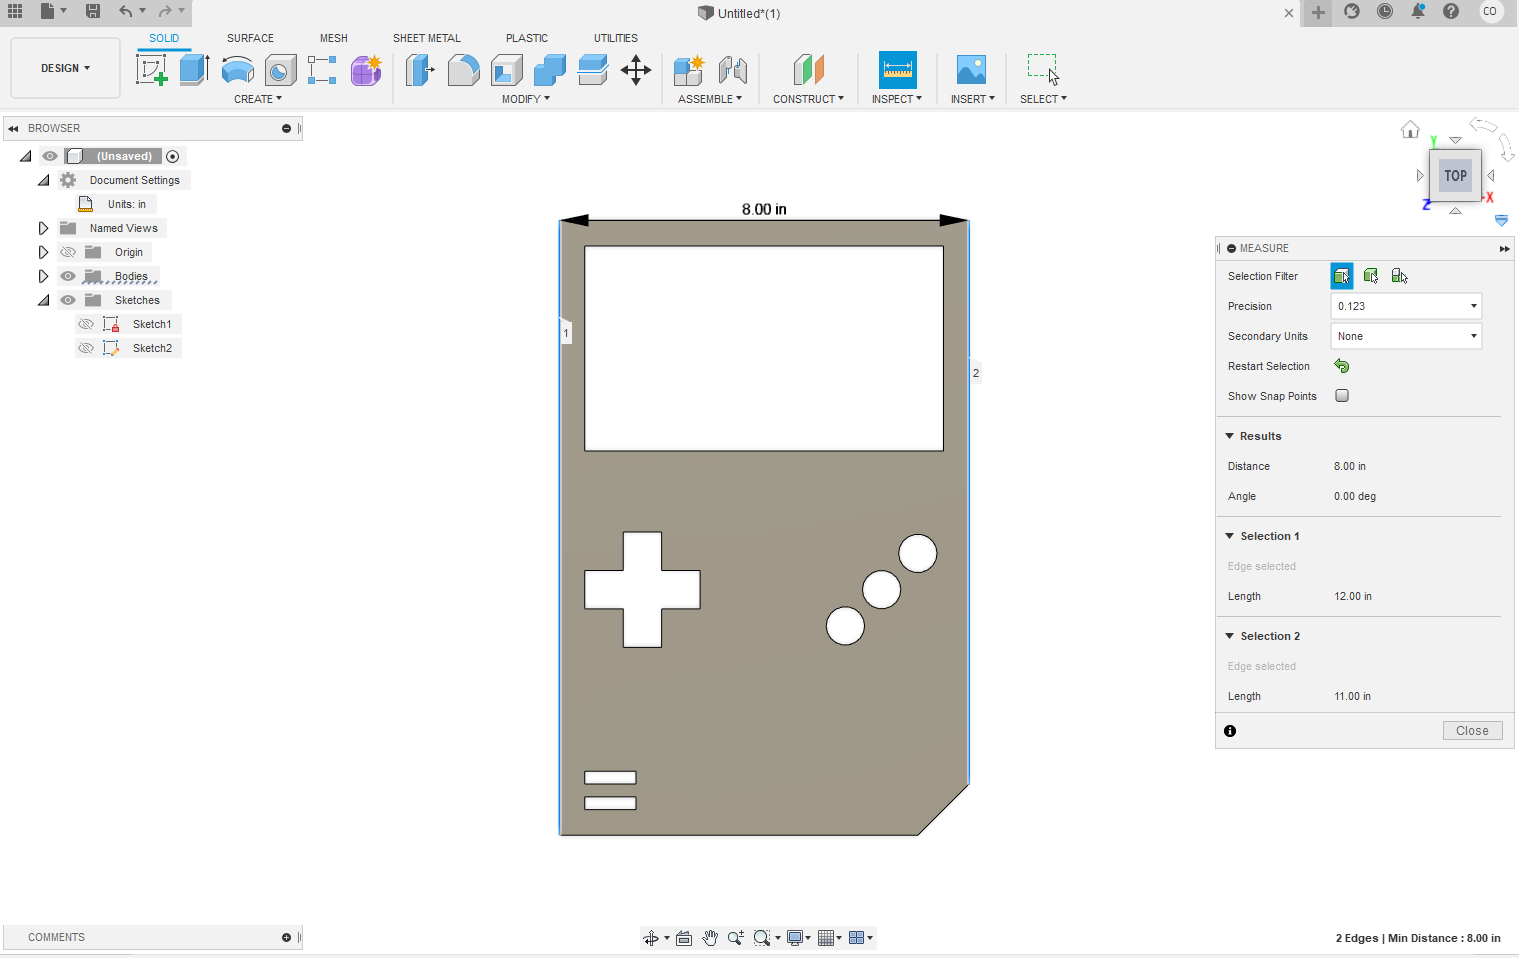
Task: Redo the last undone action
Action: pyautogui.click(x=165, y=11)
